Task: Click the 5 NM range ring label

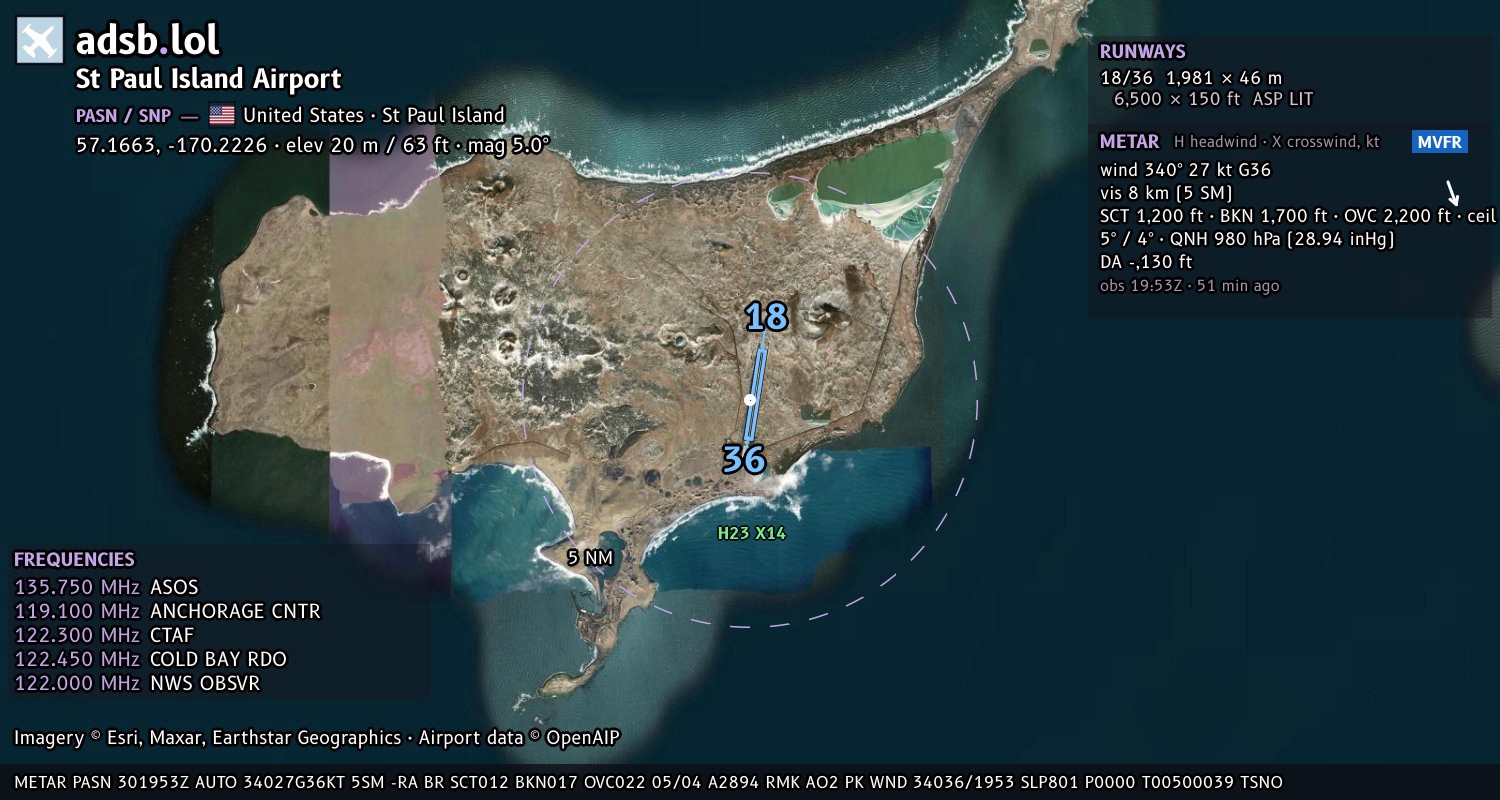Action: coord(590,557)
